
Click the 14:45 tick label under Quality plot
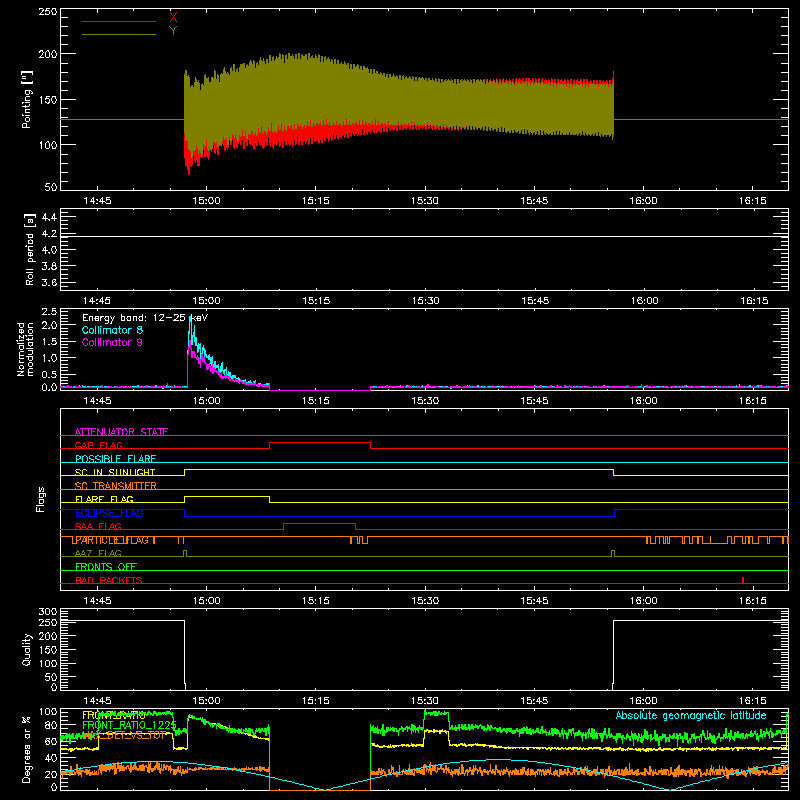coord(97,701)
